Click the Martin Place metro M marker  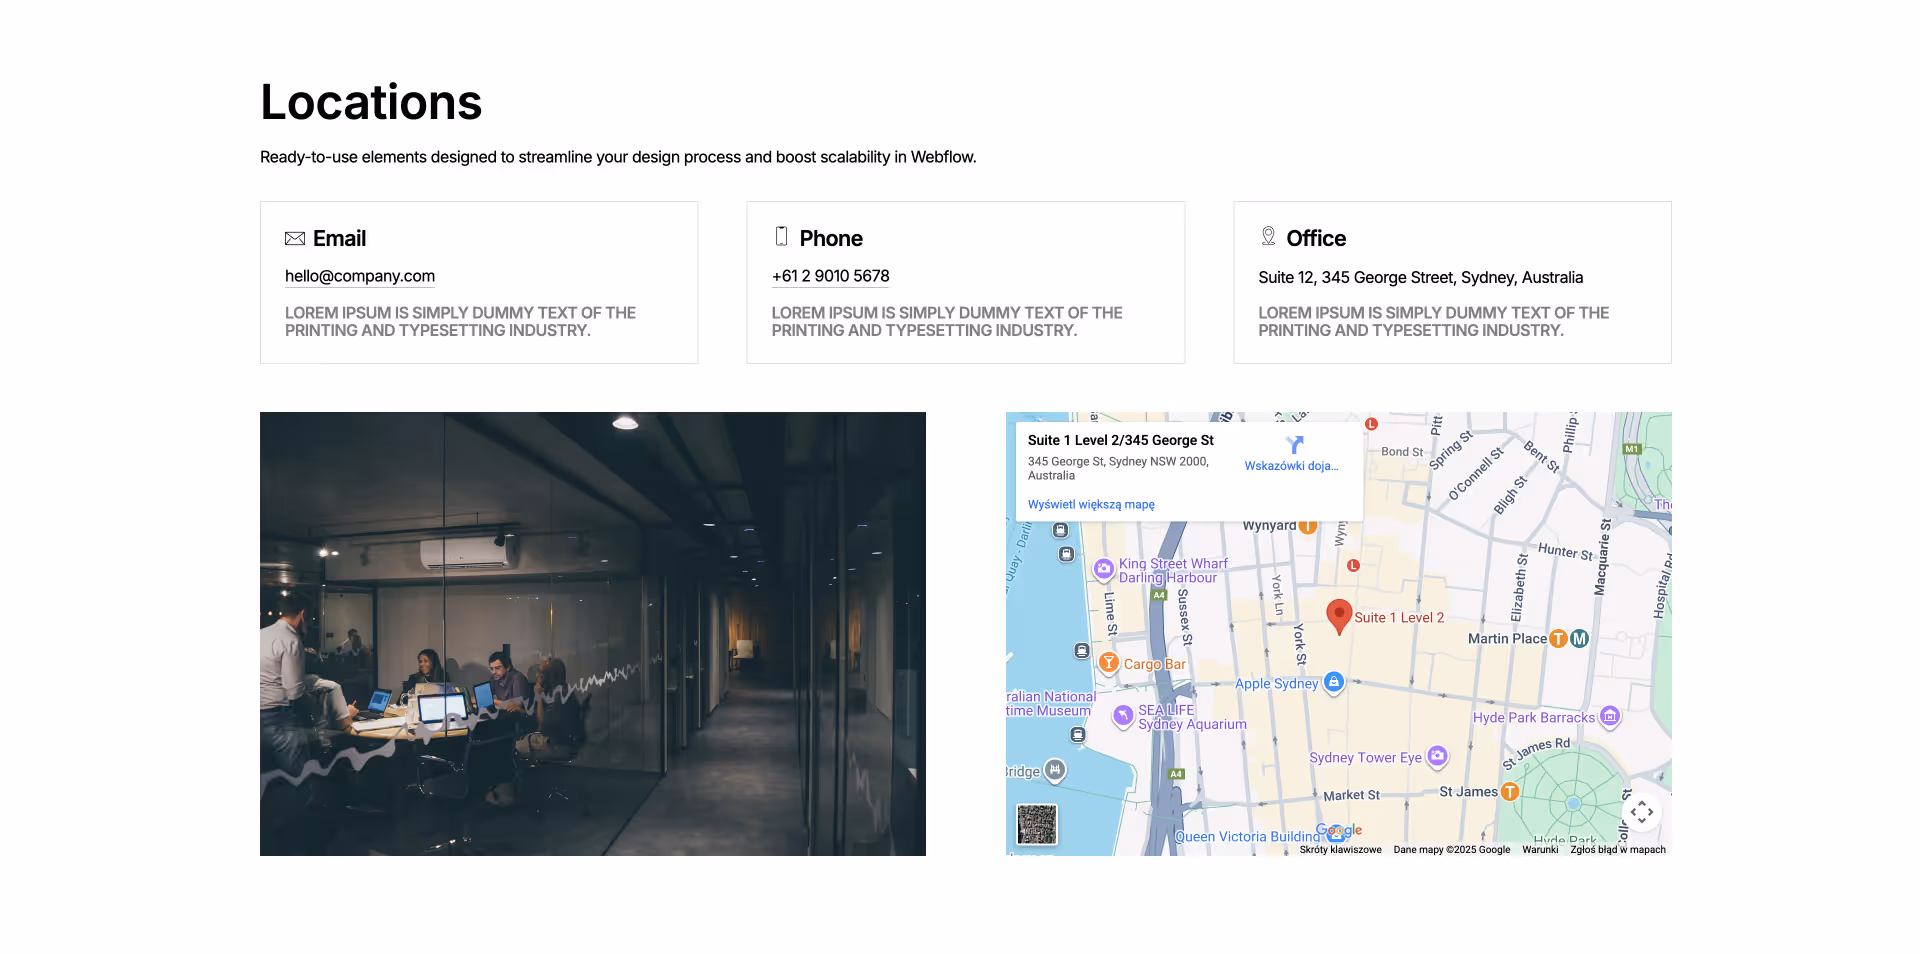click(1578, 638)
